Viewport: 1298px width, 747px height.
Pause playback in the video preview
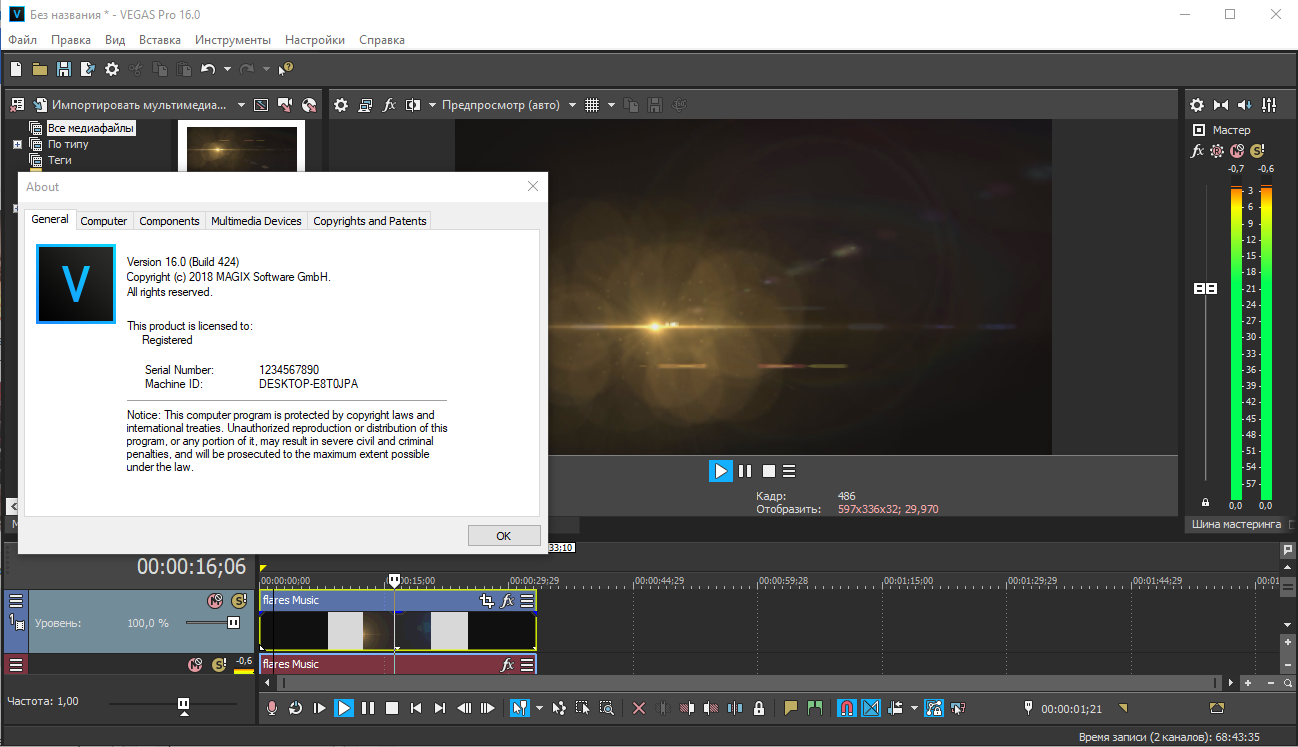click(745, 471)
